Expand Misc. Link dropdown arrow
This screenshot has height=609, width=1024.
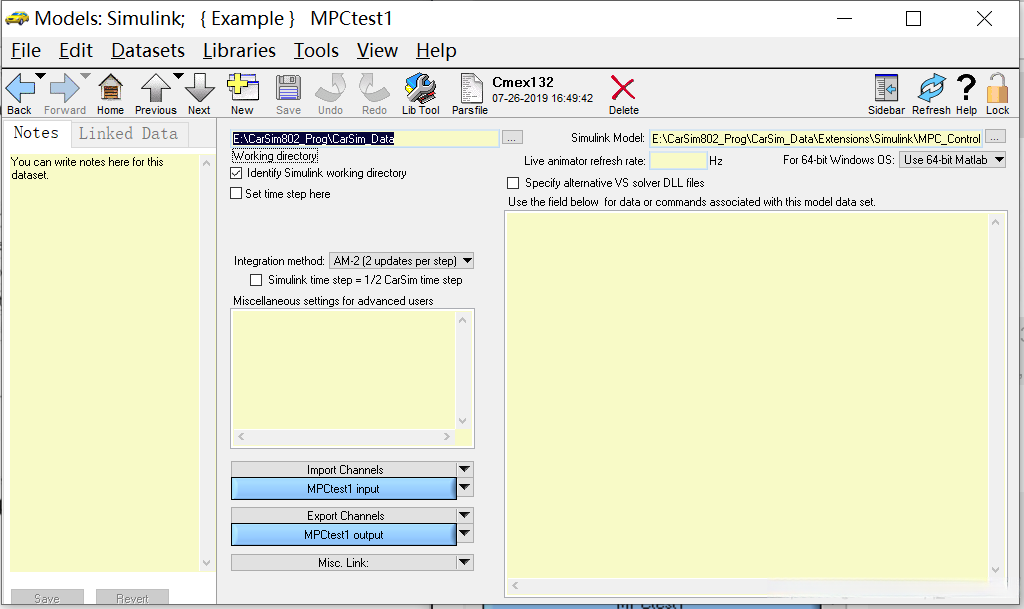tap(464, 562)
